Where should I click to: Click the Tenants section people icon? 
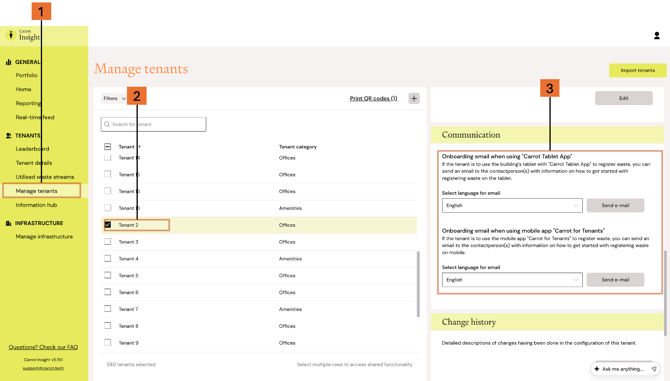pos(9,135)
